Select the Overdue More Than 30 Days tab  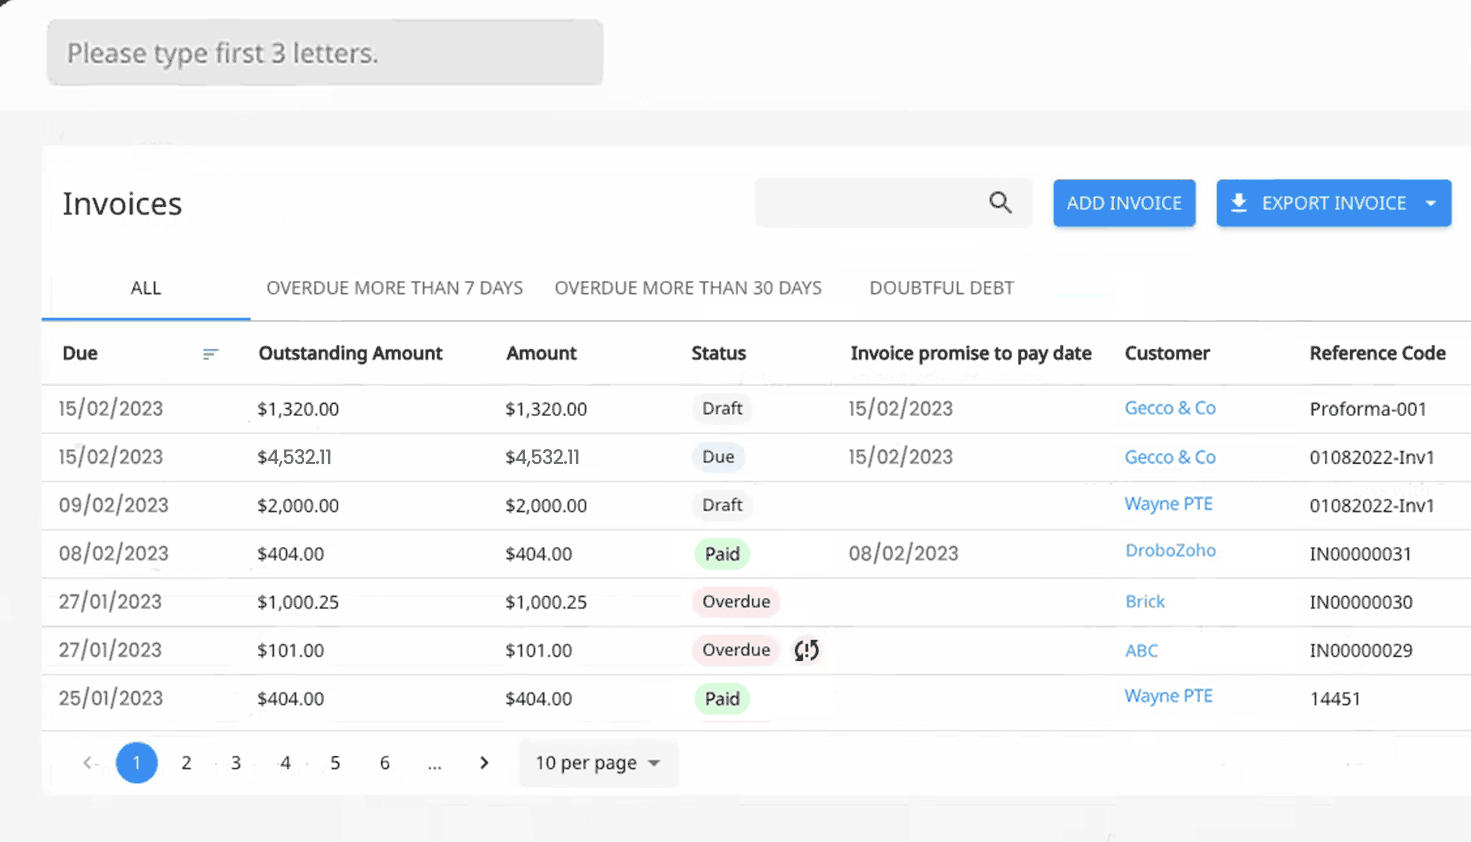tap(688, 288)
